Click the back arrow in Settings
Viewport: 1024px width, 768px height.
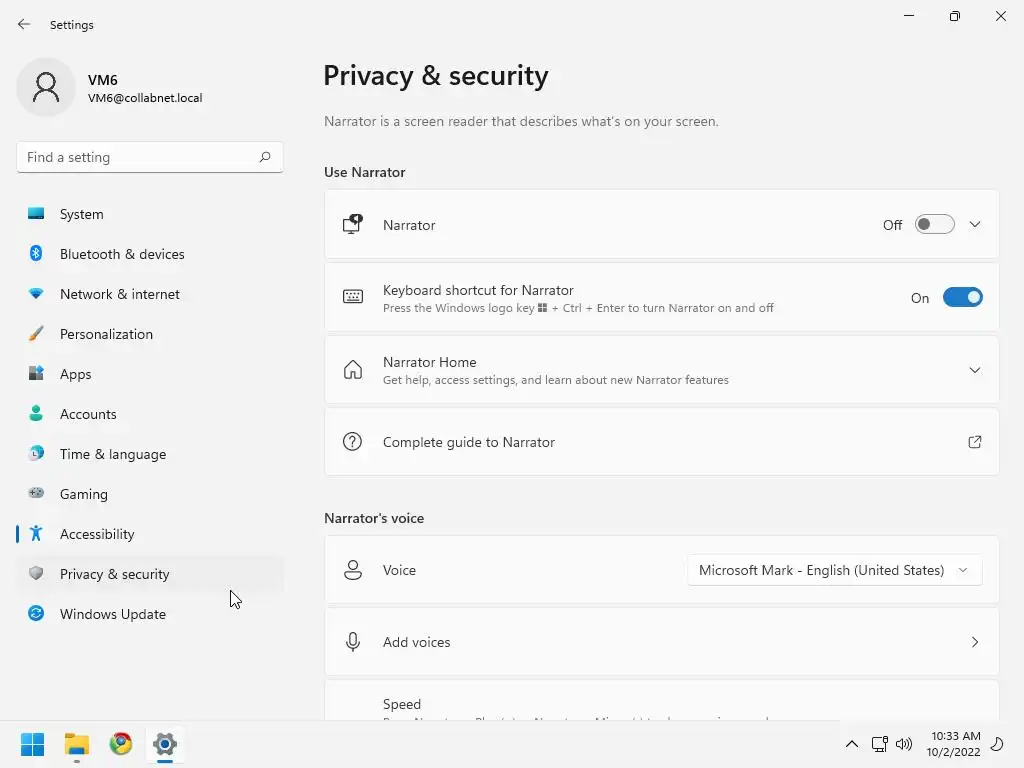point(24,24)
